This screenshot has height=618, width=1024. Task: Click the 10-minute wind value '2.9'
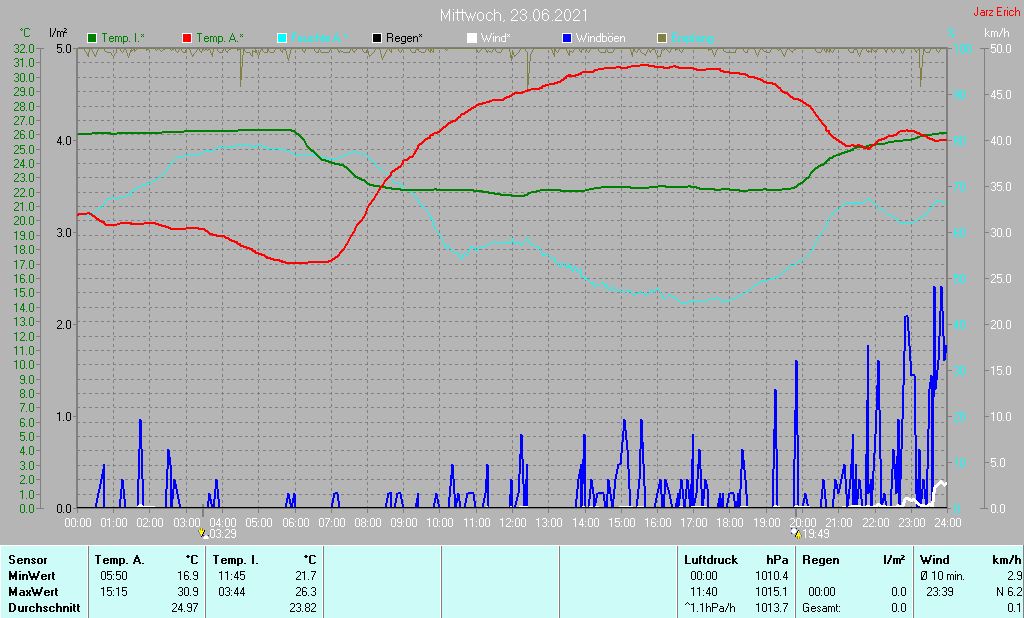click(x=1014, y=576)
